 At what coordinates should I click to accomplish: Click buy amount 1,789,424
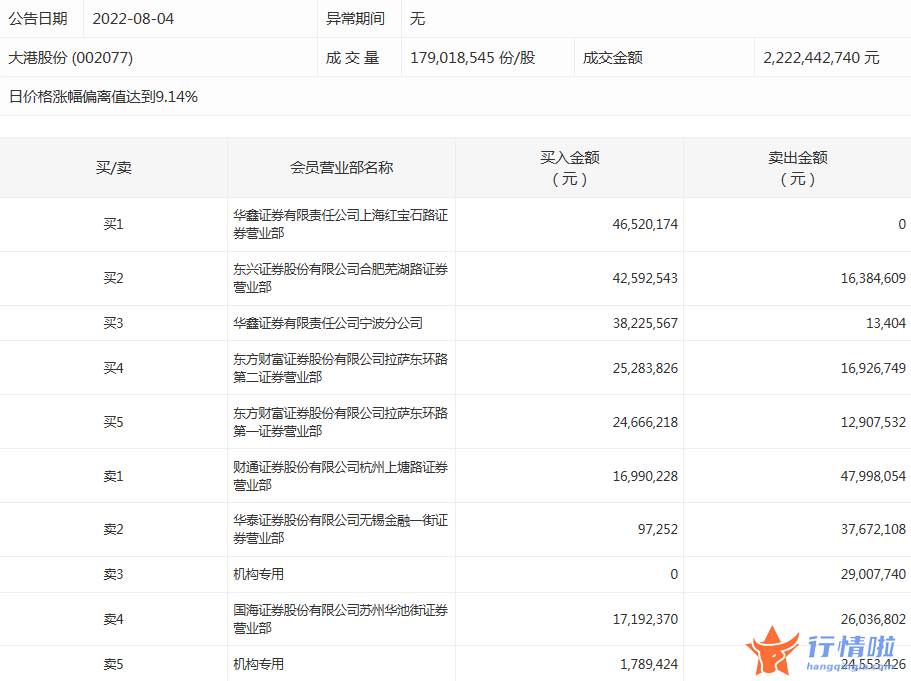coord(648,664)
